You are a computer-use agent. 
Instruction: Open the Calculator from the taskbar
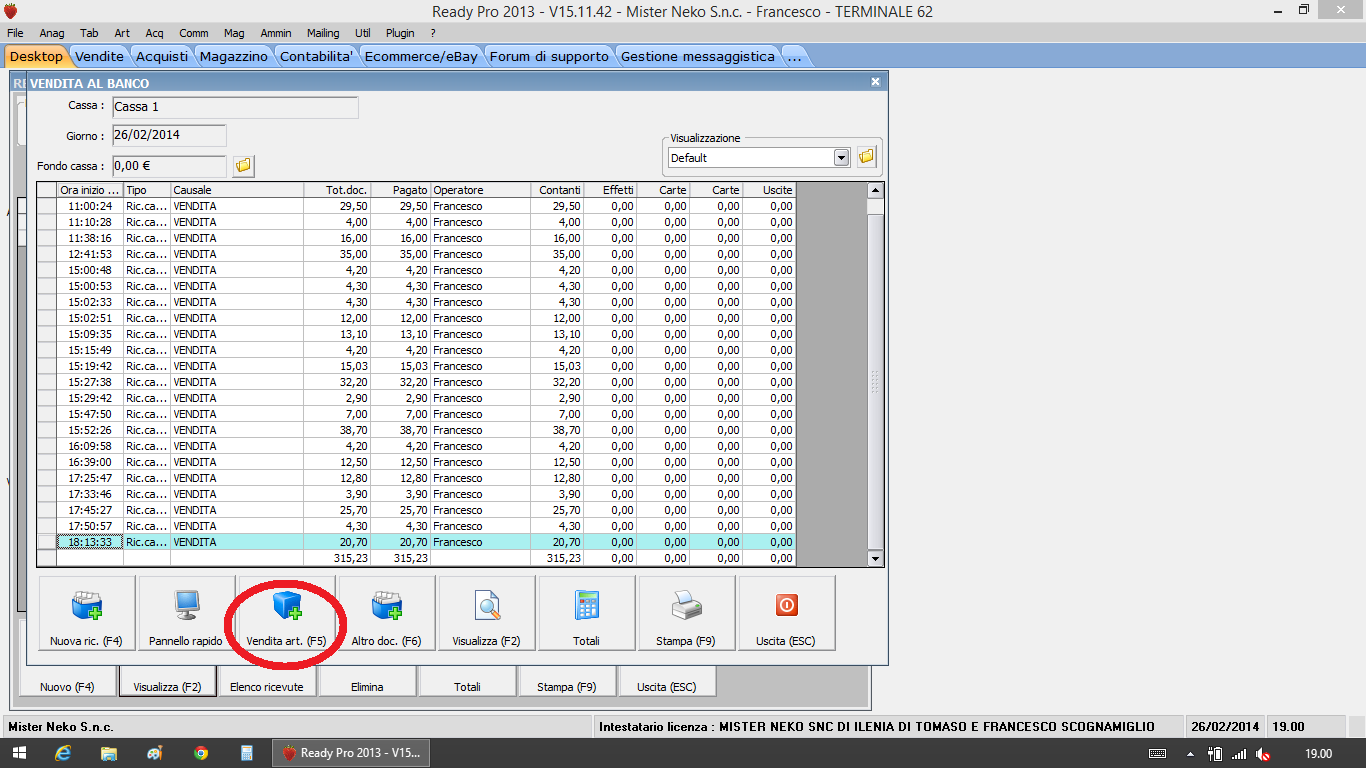click(246, 753)
